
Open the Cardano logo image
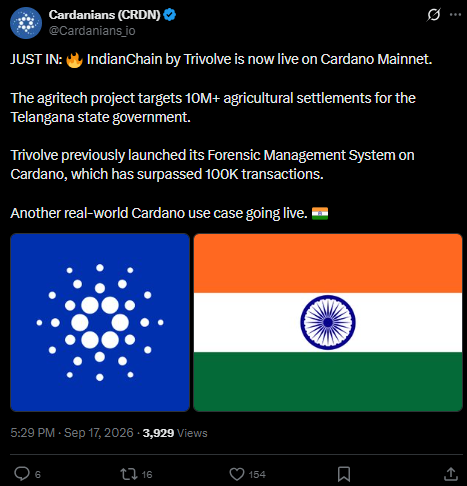[x=100, y=322]
